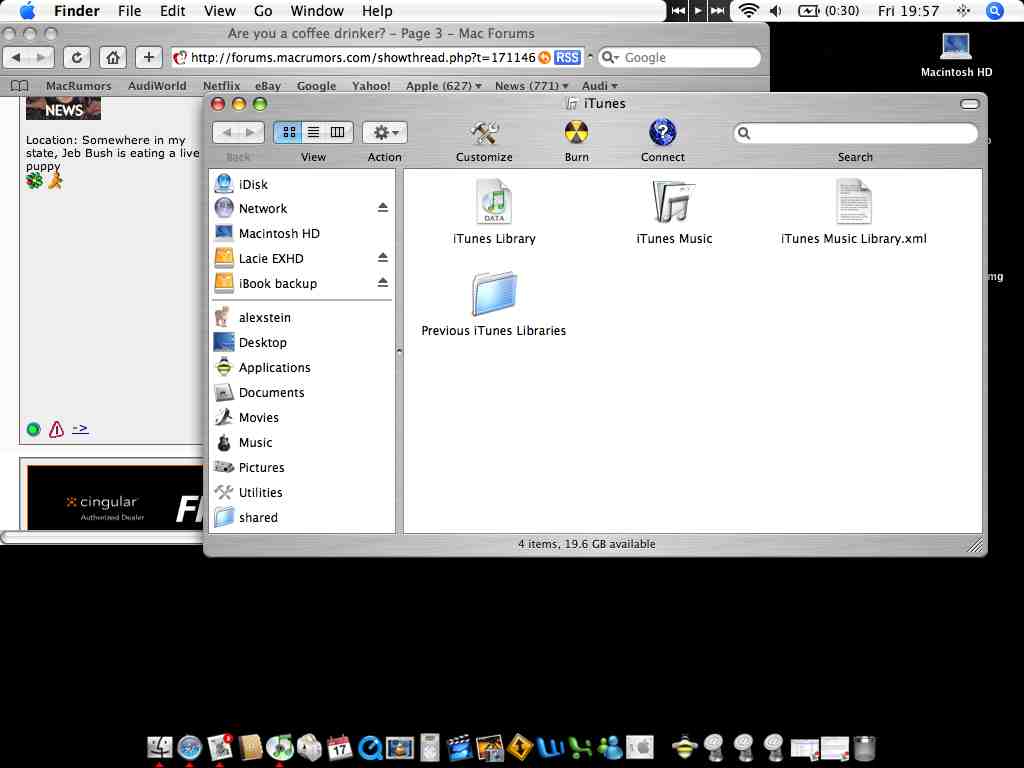Adjust the volume icon in menu bar
This screenshot has height=768, width=1024.
coord(775,10)
